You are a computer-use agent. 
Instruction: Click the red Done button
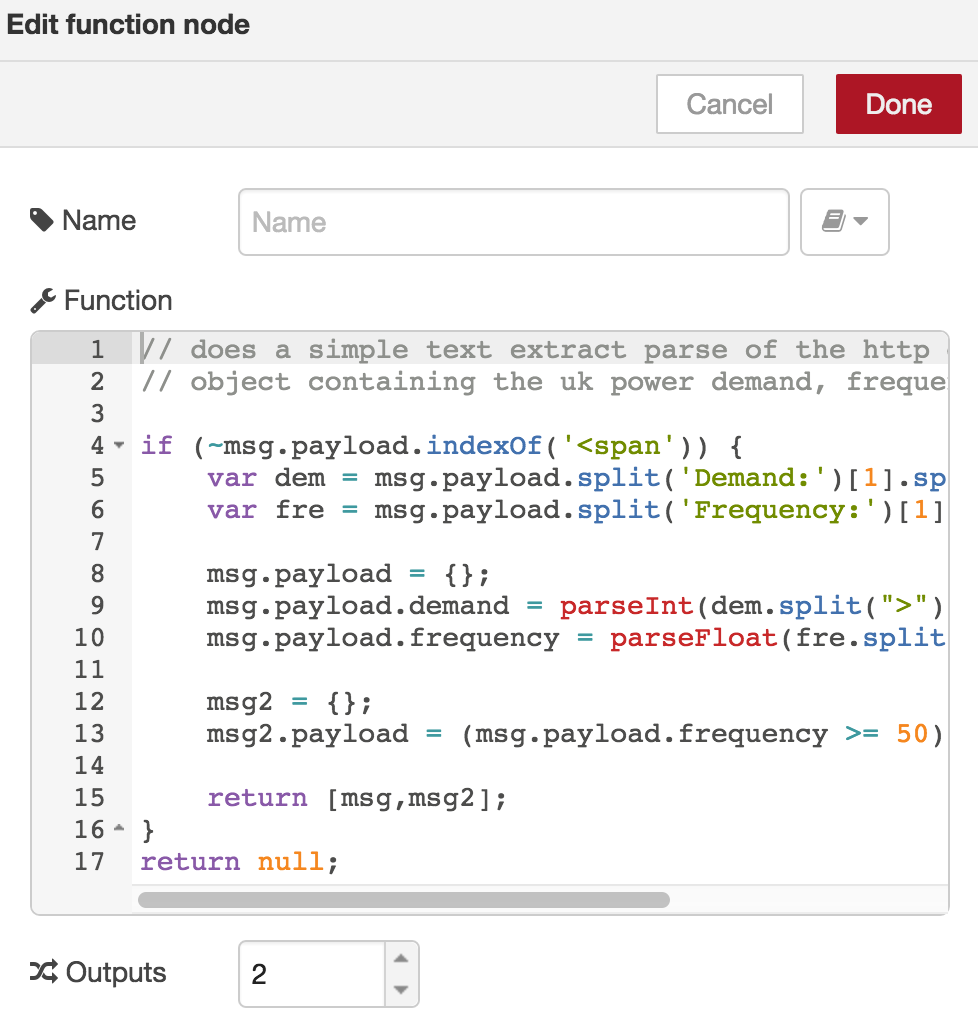(898, 104)
